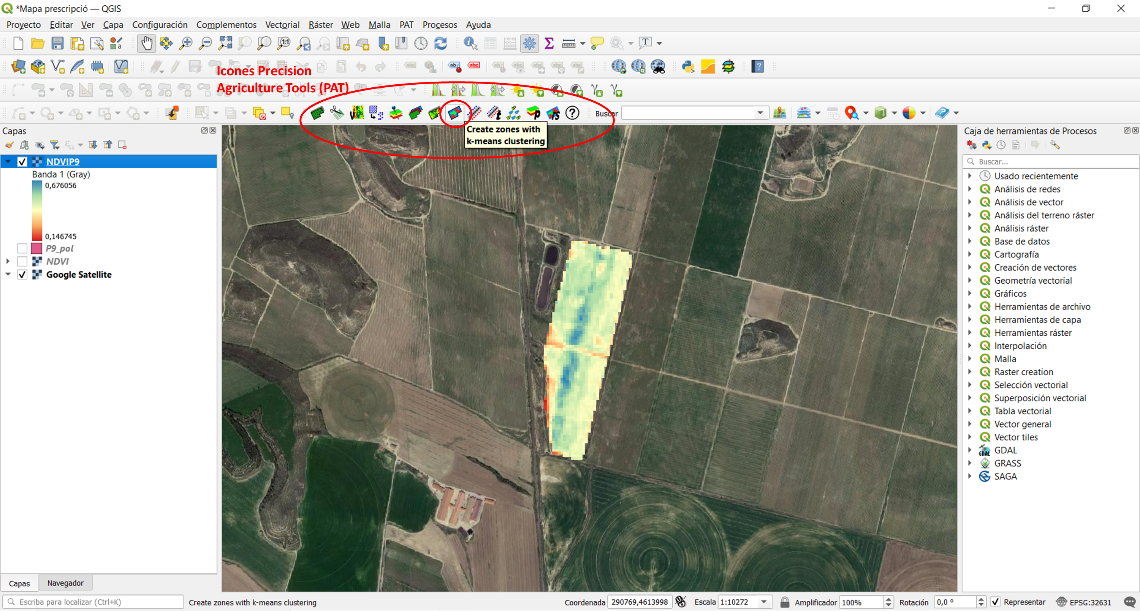
Task: Save the project with the floppy disk icon
Action: click(x=57, y=44)
